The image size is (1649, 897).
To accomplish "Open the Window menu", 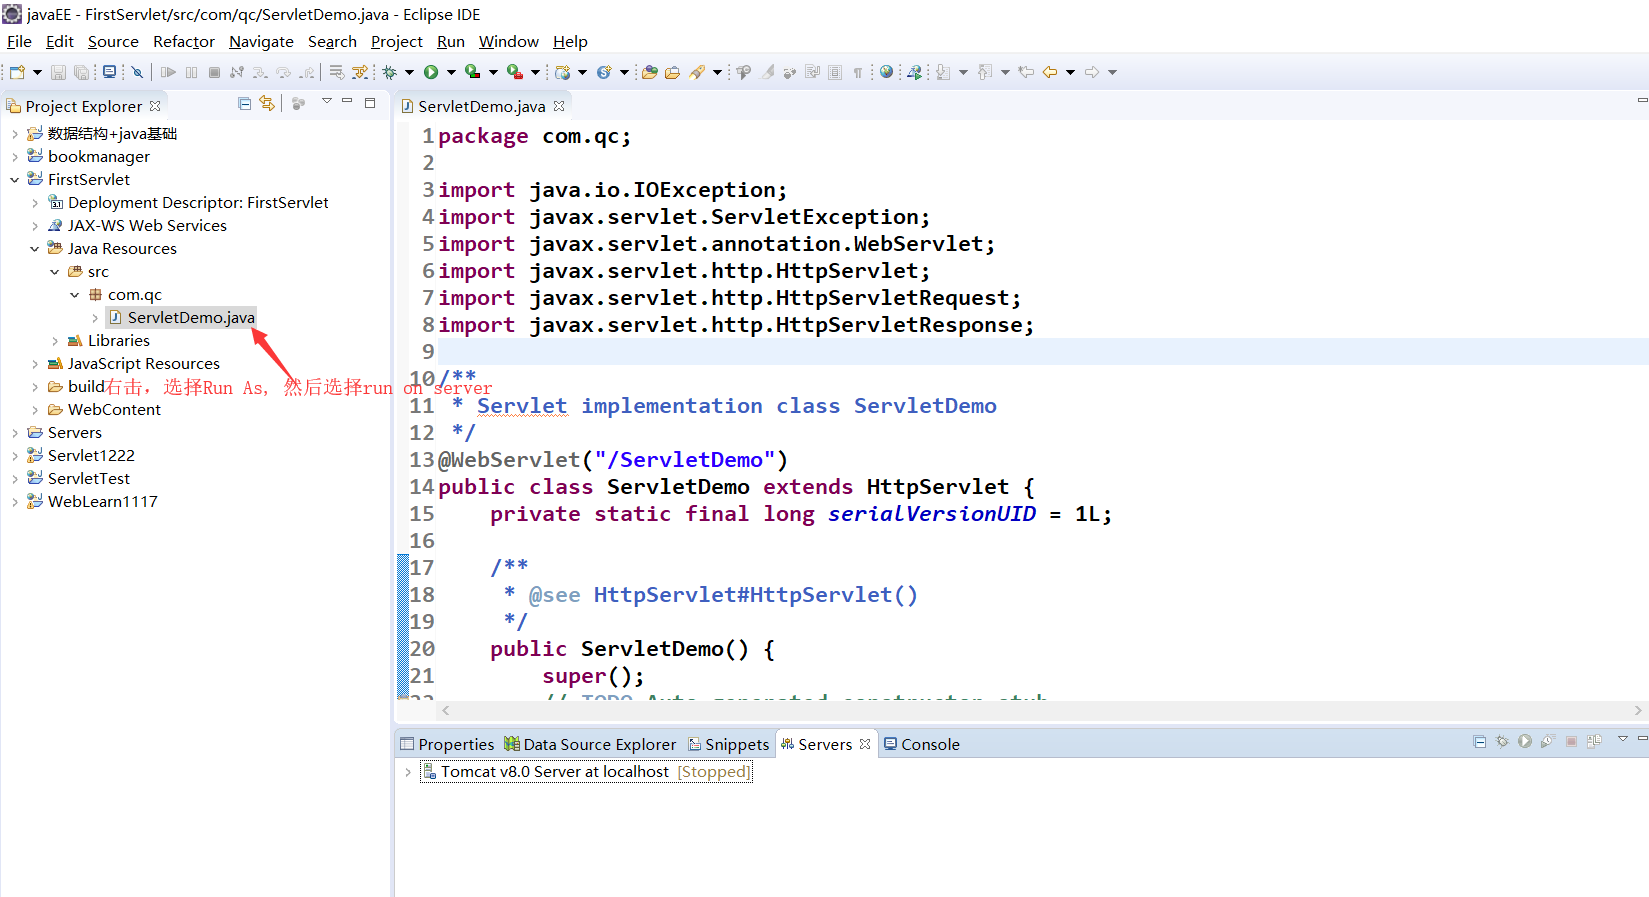I will pyautogui.click(x=508, y=42).
